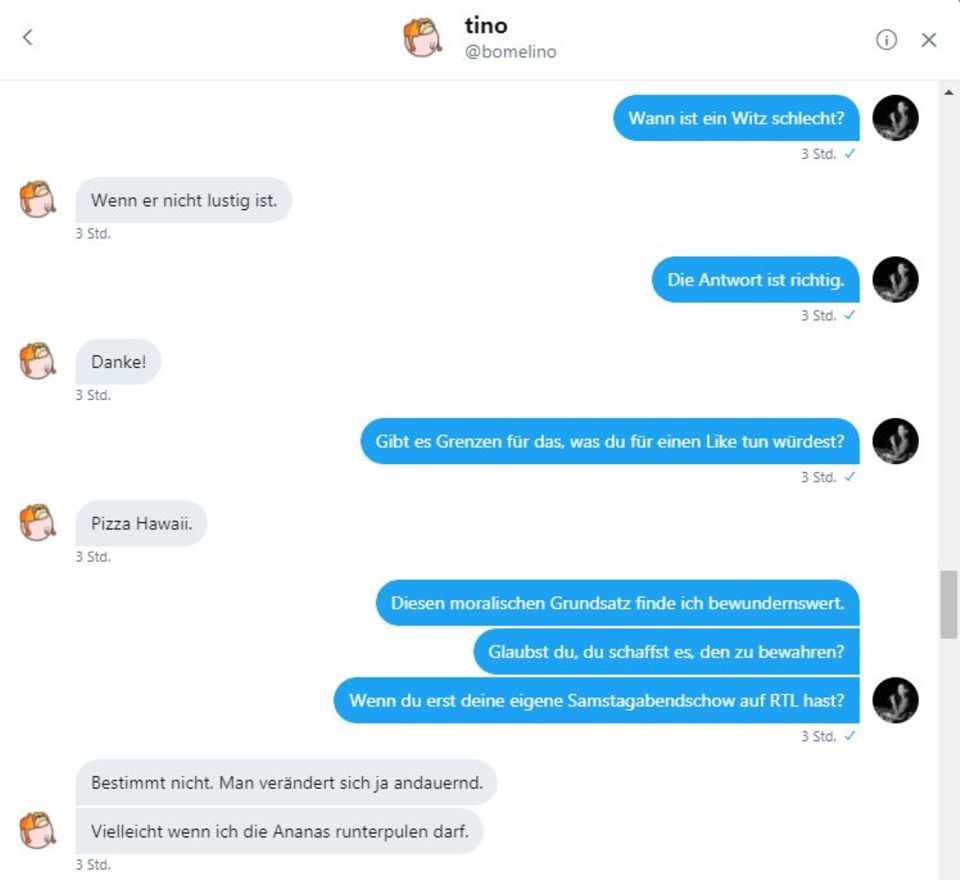Close the direct message window
Image resolution: width=960 pixels, height=880 pixels.
click(x=929, y=39)
